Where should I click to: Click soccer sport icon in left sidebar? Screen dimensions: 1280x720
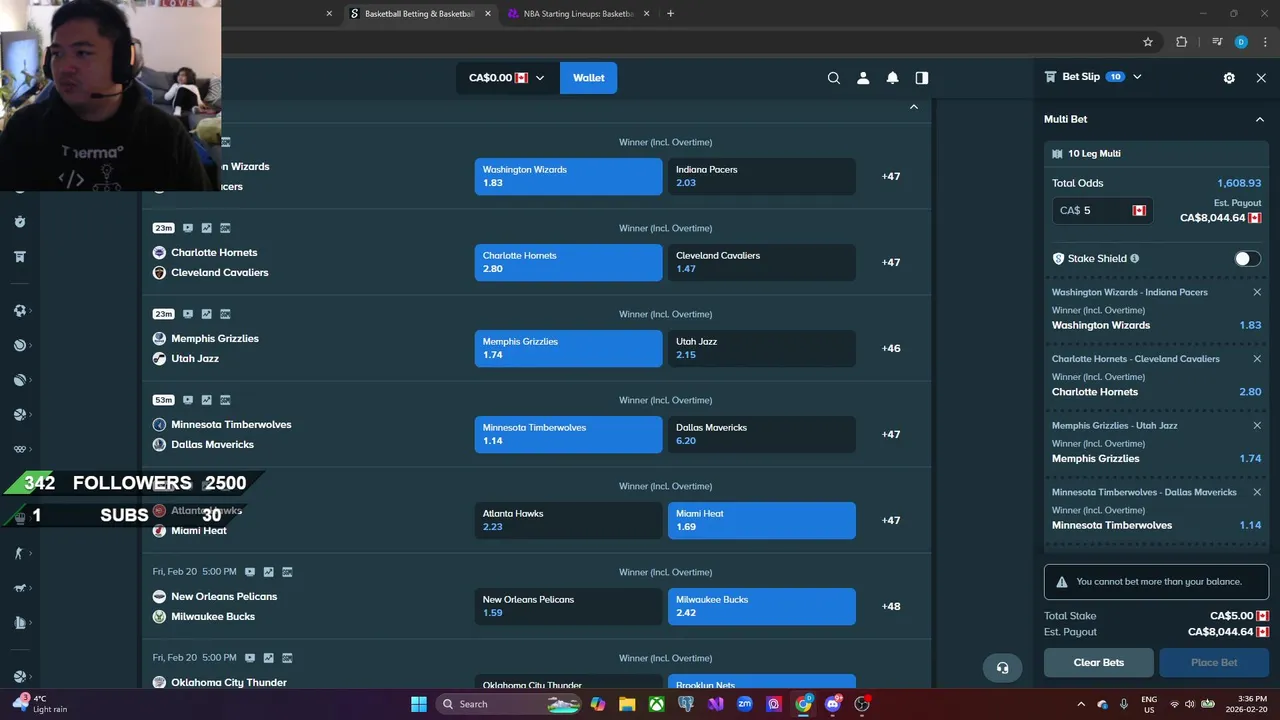pos(19,311)
